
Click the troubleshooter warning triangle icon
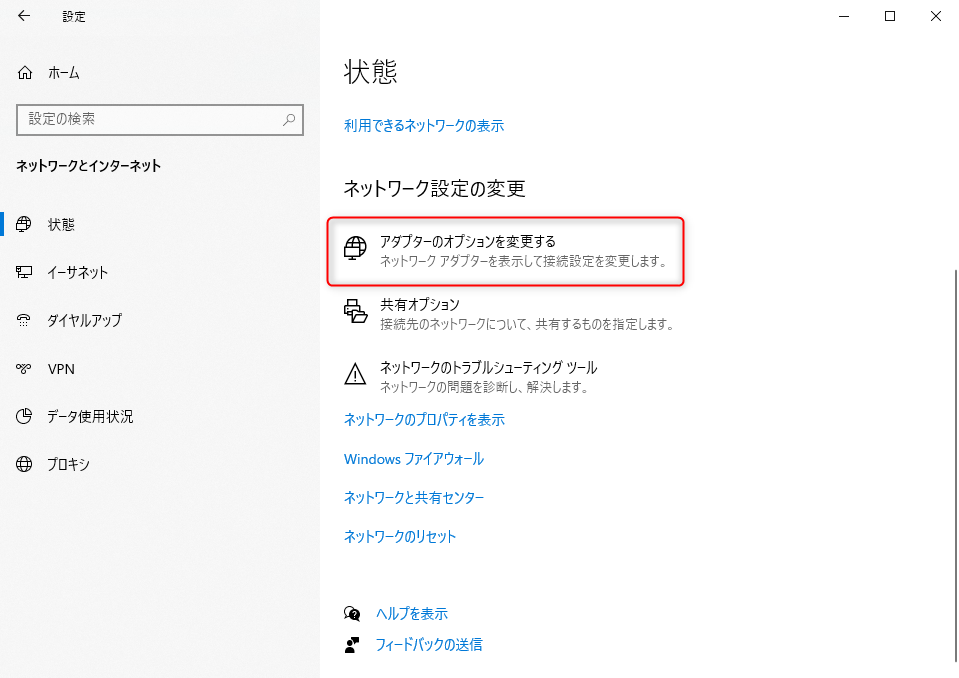click(x=355, y=374)
